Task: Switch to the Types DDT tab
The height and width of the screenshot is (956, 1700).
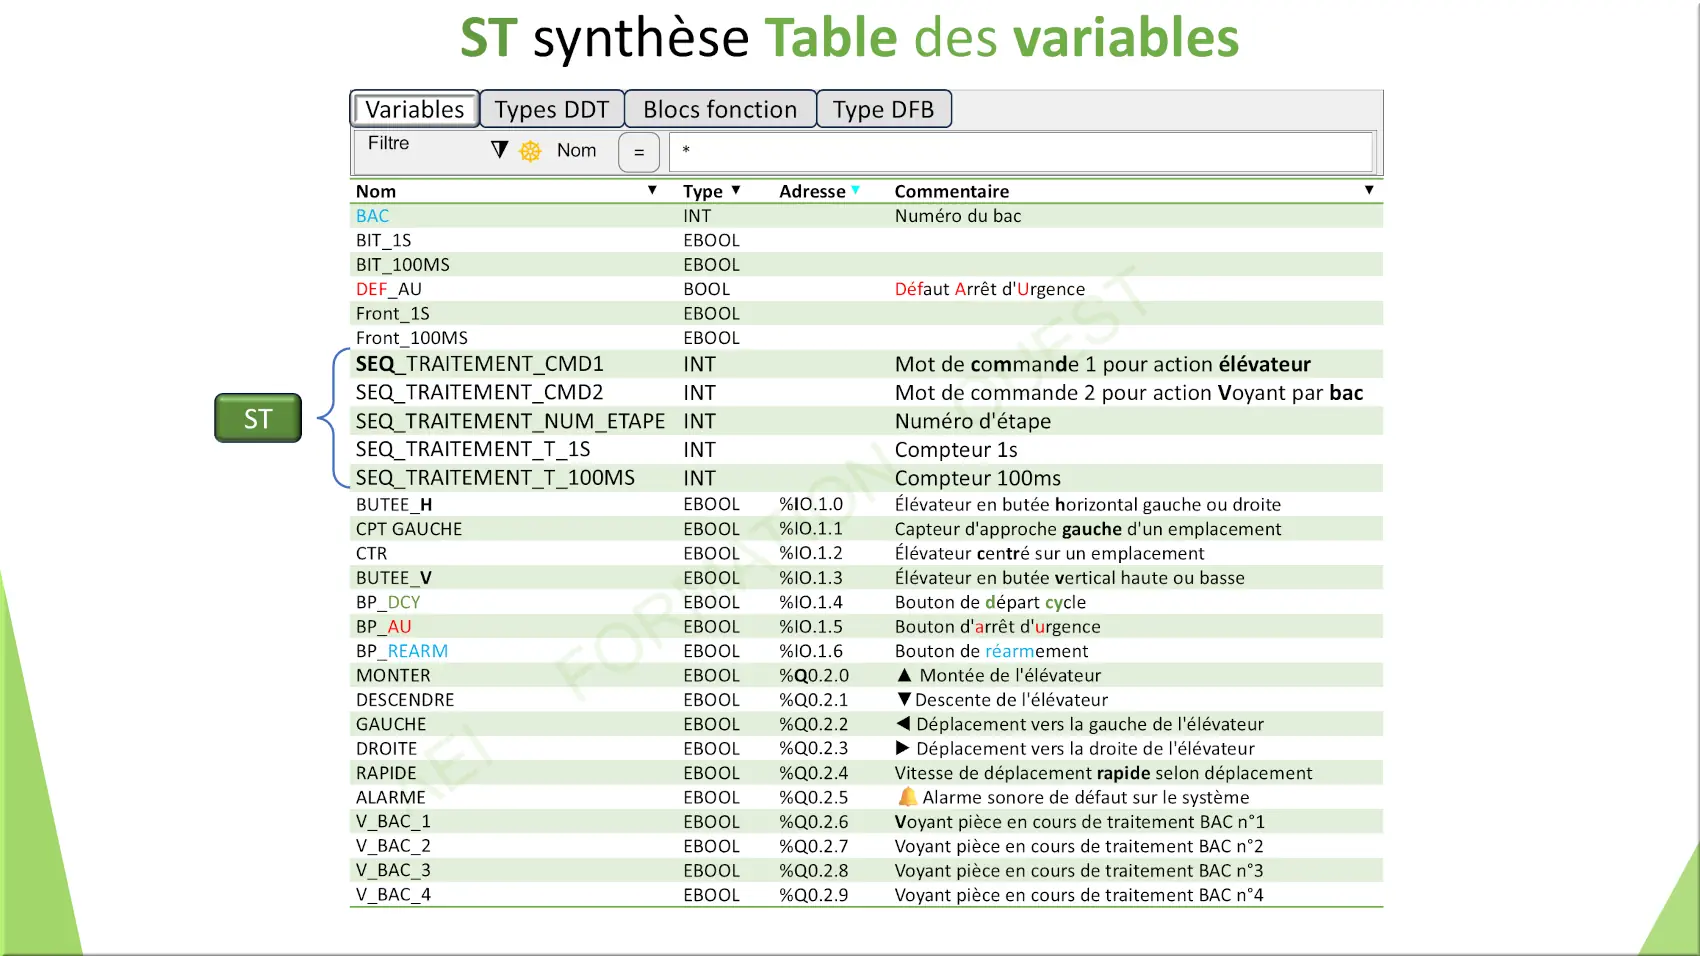Action: tap(552, 109)
